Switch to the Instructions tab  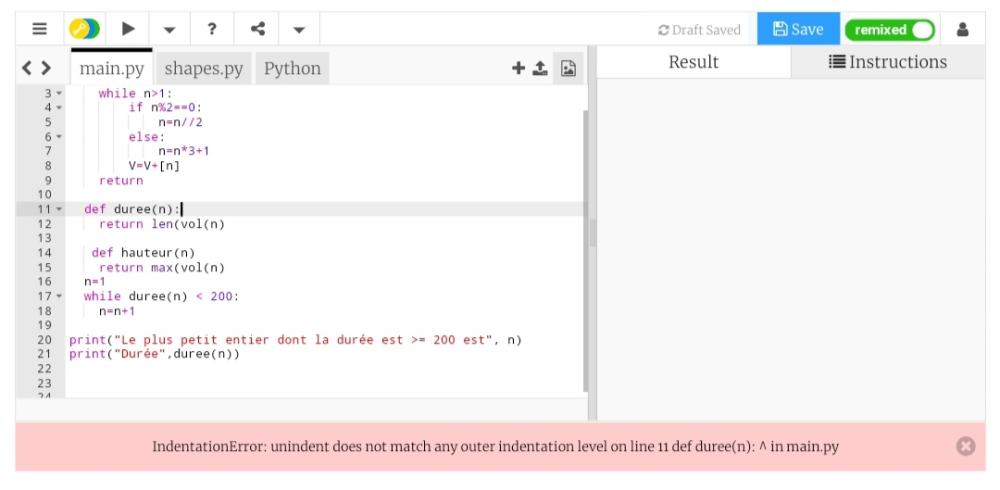[888, 62]
